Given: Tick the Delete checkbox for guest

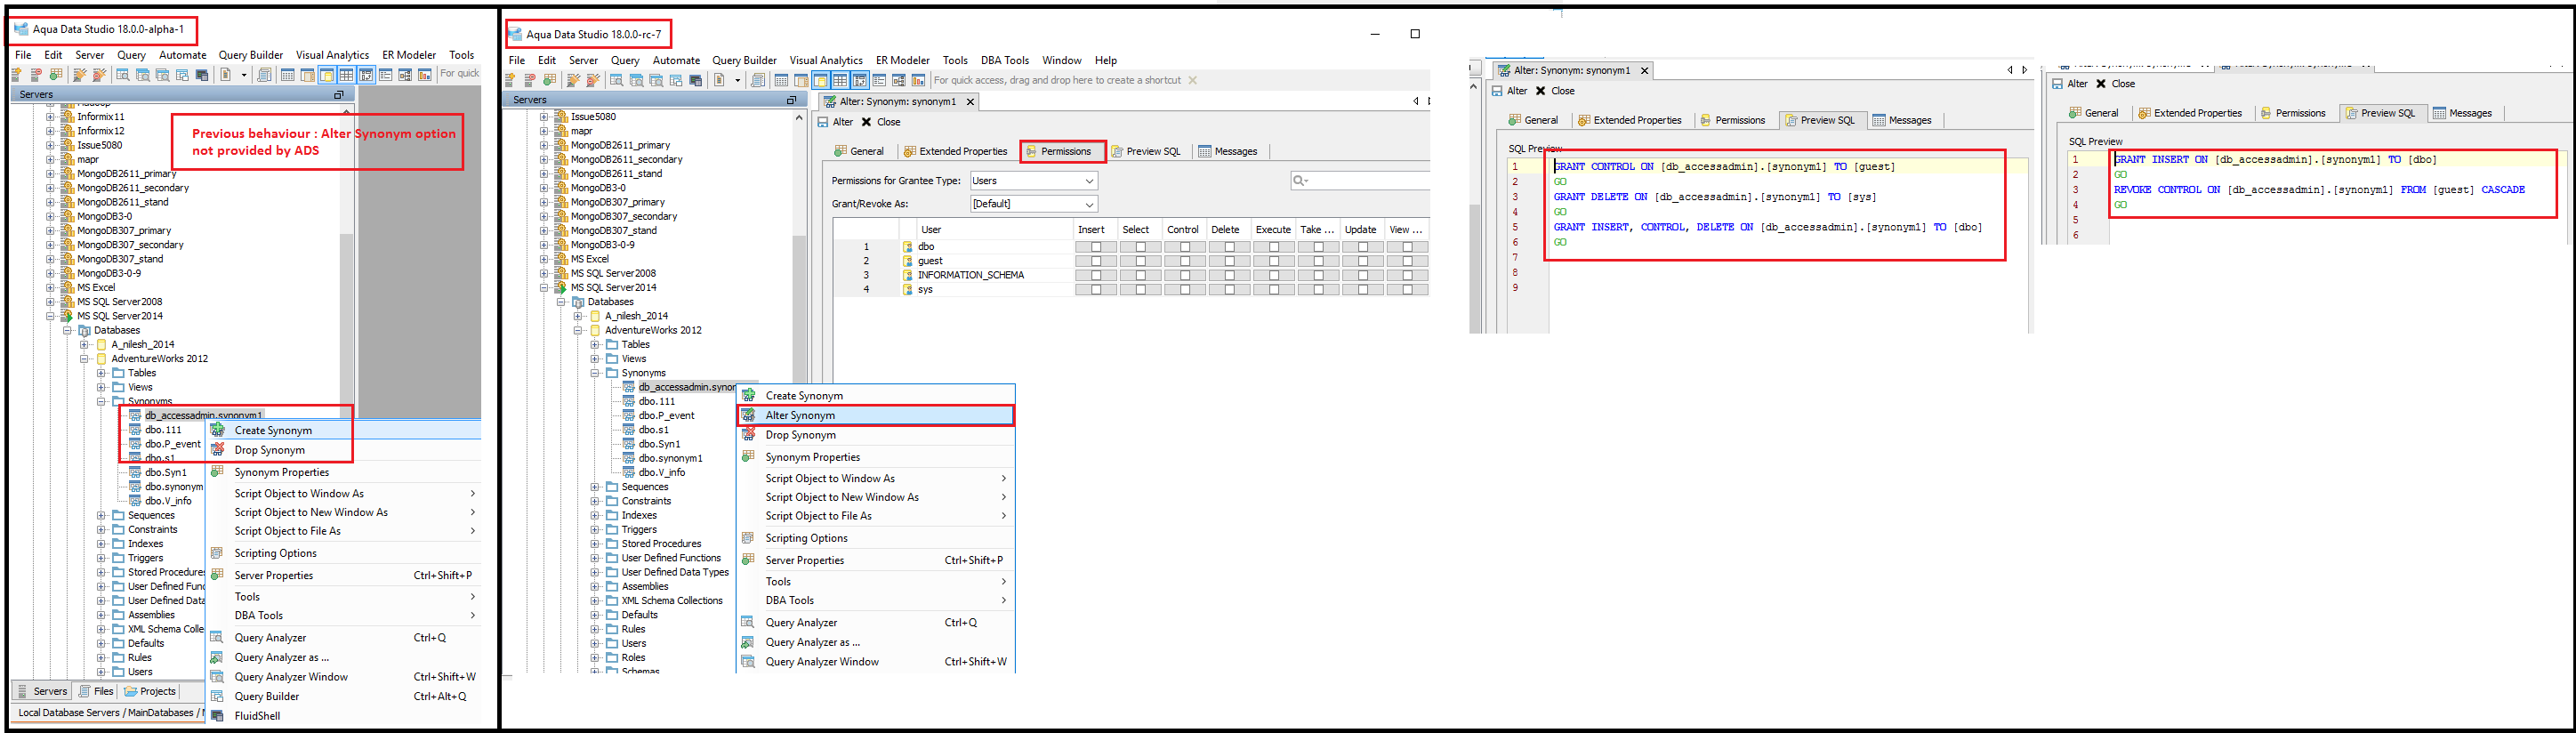Looking at the screenshot, I should pos(1229,261).
